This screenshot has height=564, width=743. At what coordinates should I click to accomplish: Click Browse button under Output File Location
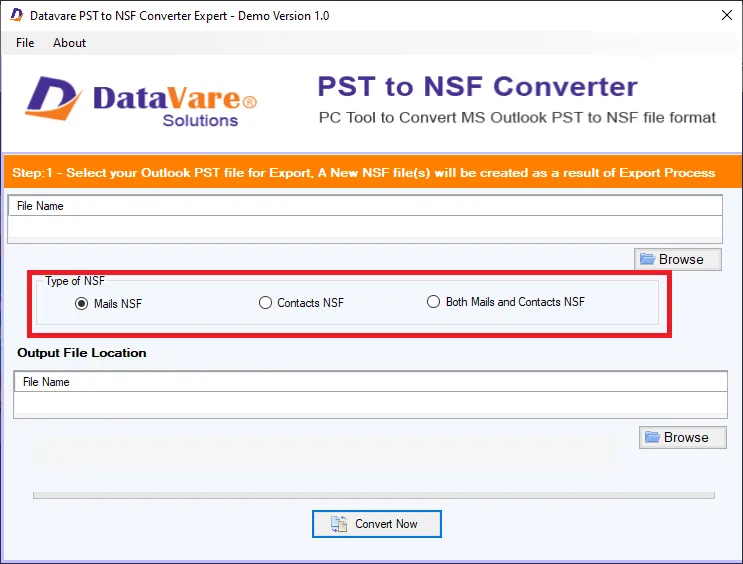point(682,437)
